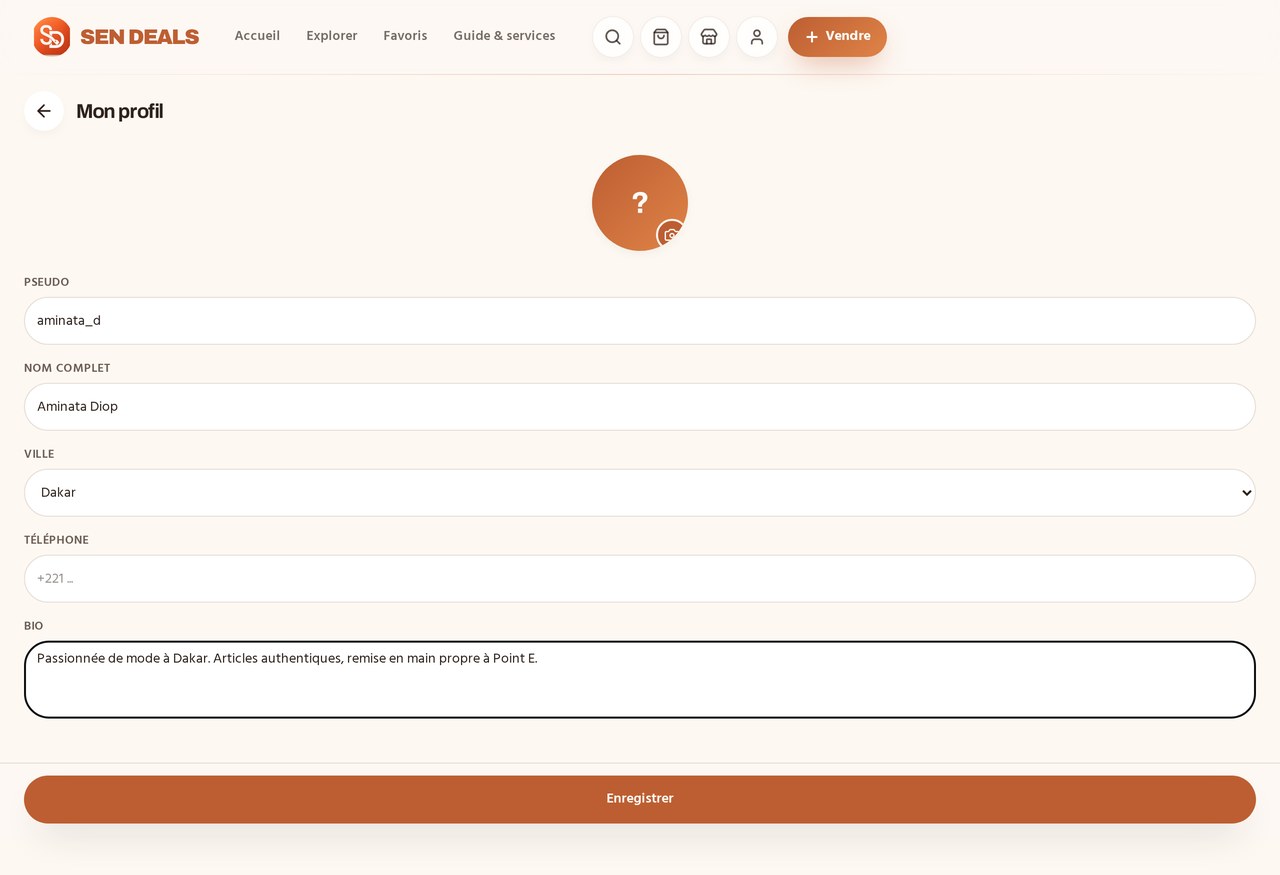Image resolution: width=1280 pixels, height=875 pixels.
Task: Focus the Pseudo field with aminata_d
Action: [640, 321]
